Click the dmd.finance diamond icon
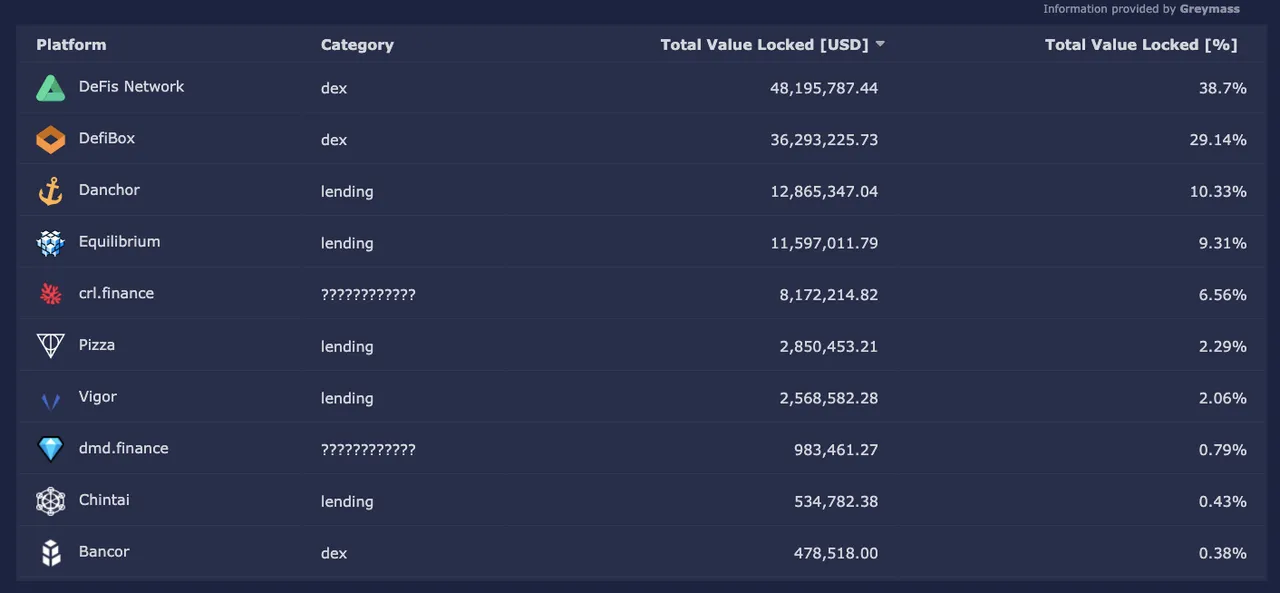1280x593 pixels. tap(51, 449)
